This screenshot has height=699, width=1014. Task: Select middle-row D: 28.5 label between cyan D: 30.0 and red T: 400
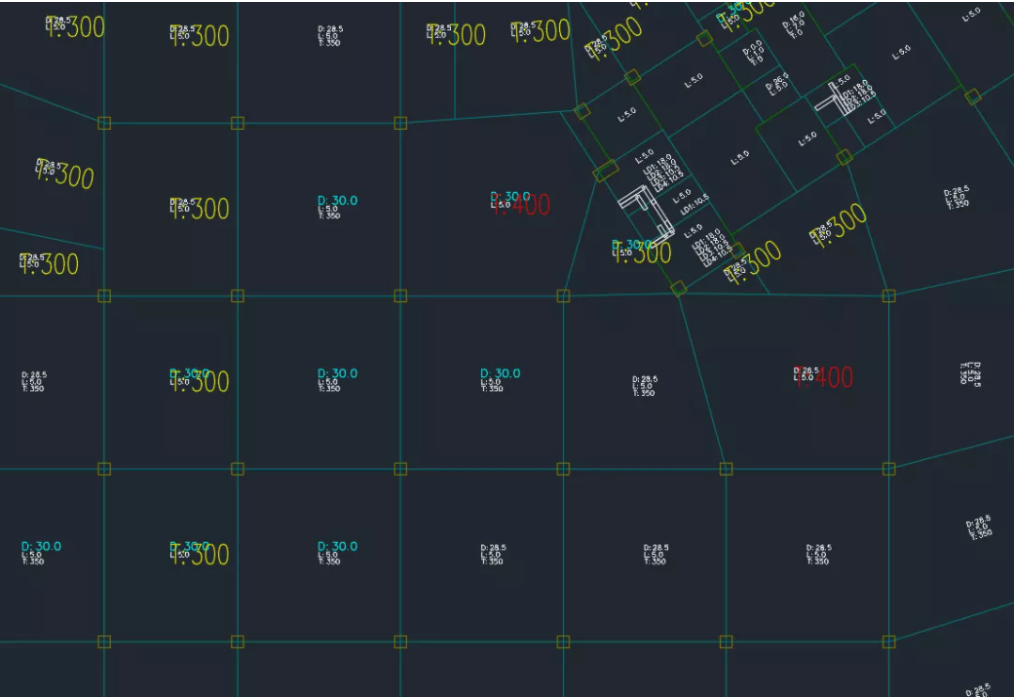click(x=645, y=386)
